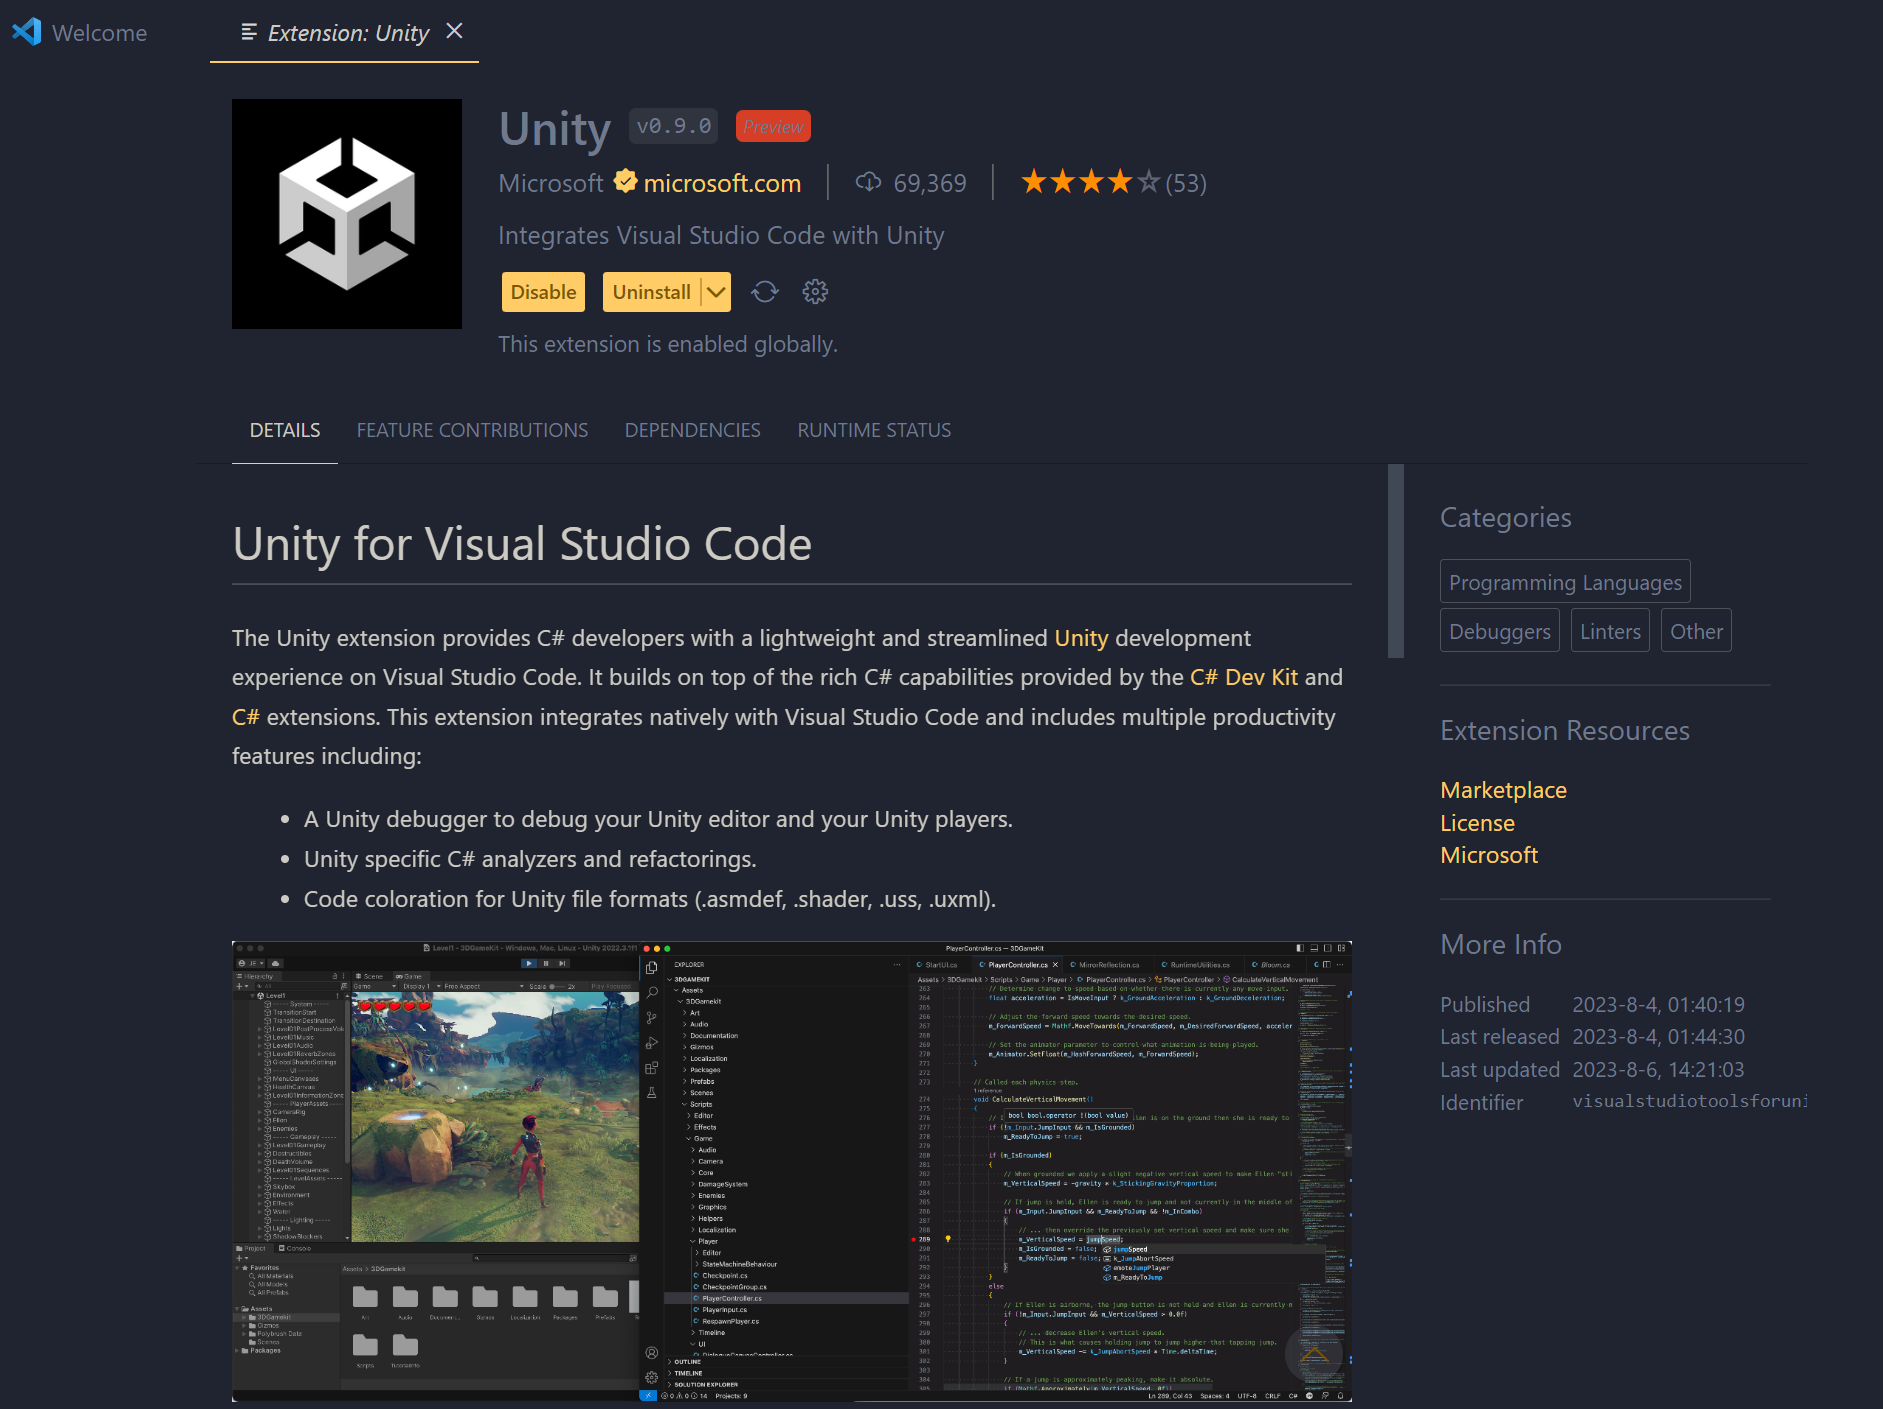1883x1409 pixels.
Task: Follow the Unity link in the description
Action: [x=1081, y=638]
